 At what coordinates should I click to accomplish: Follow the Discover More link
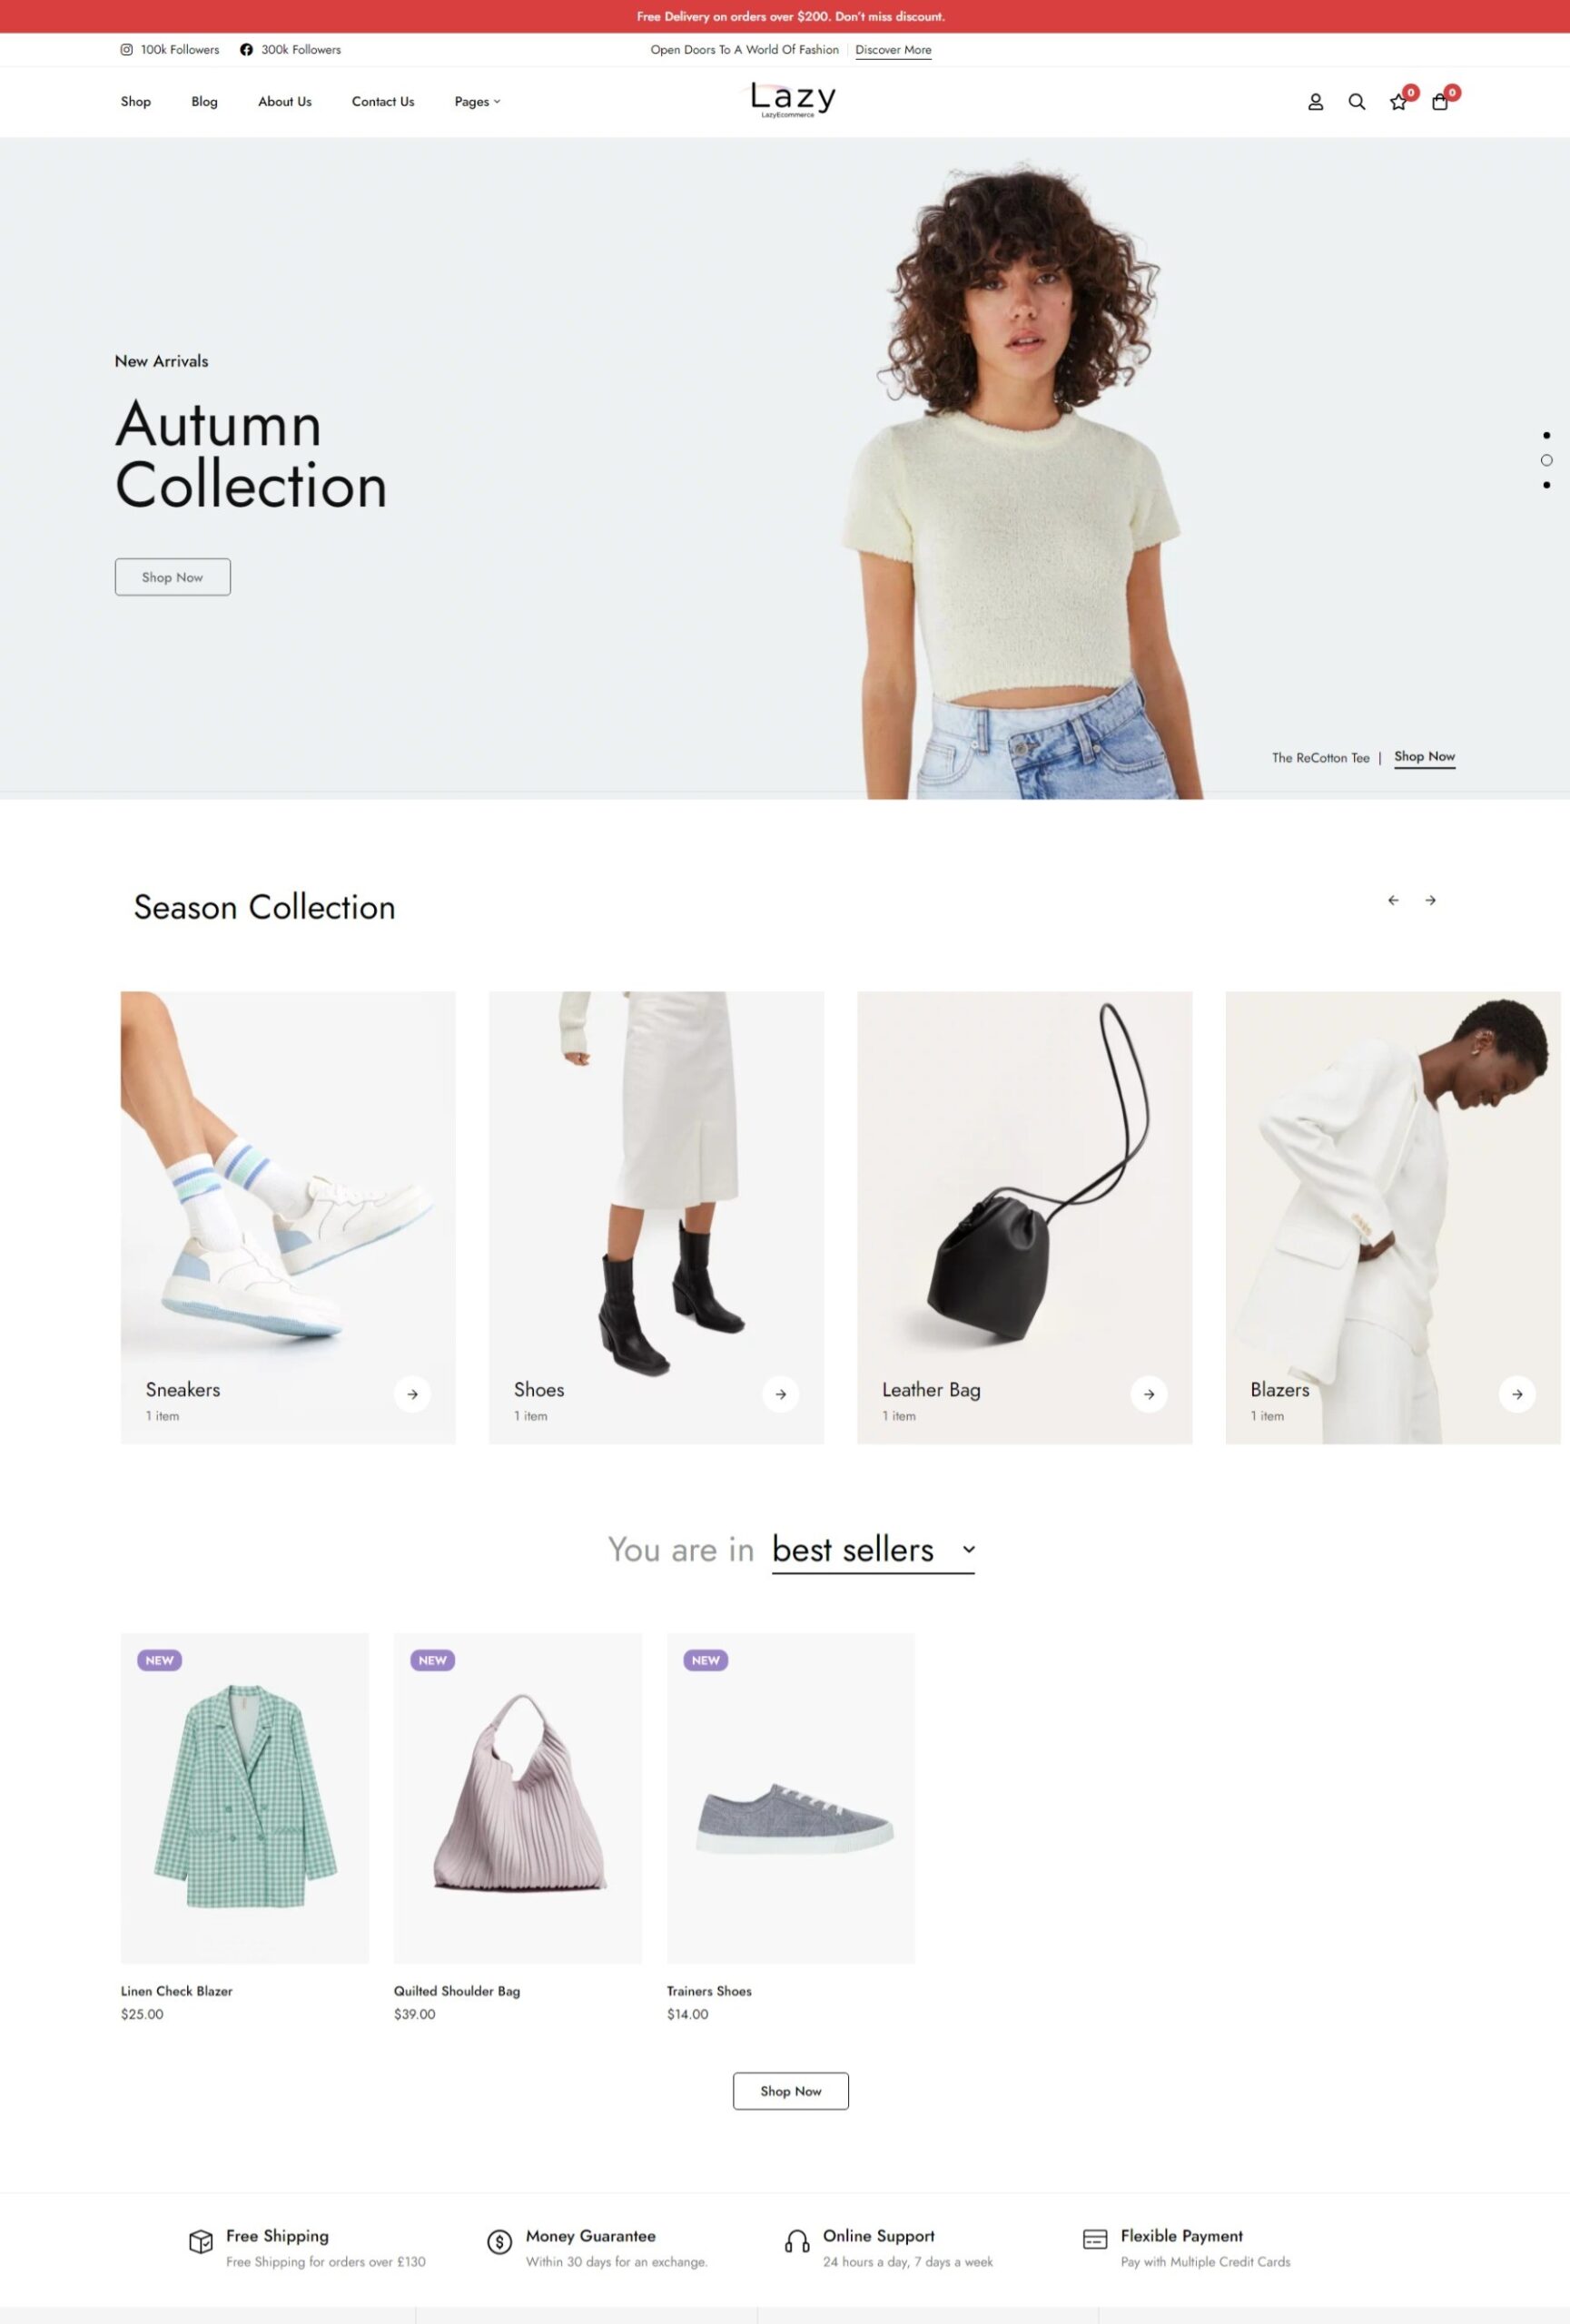pyautogui.click(x=893, y=50)
